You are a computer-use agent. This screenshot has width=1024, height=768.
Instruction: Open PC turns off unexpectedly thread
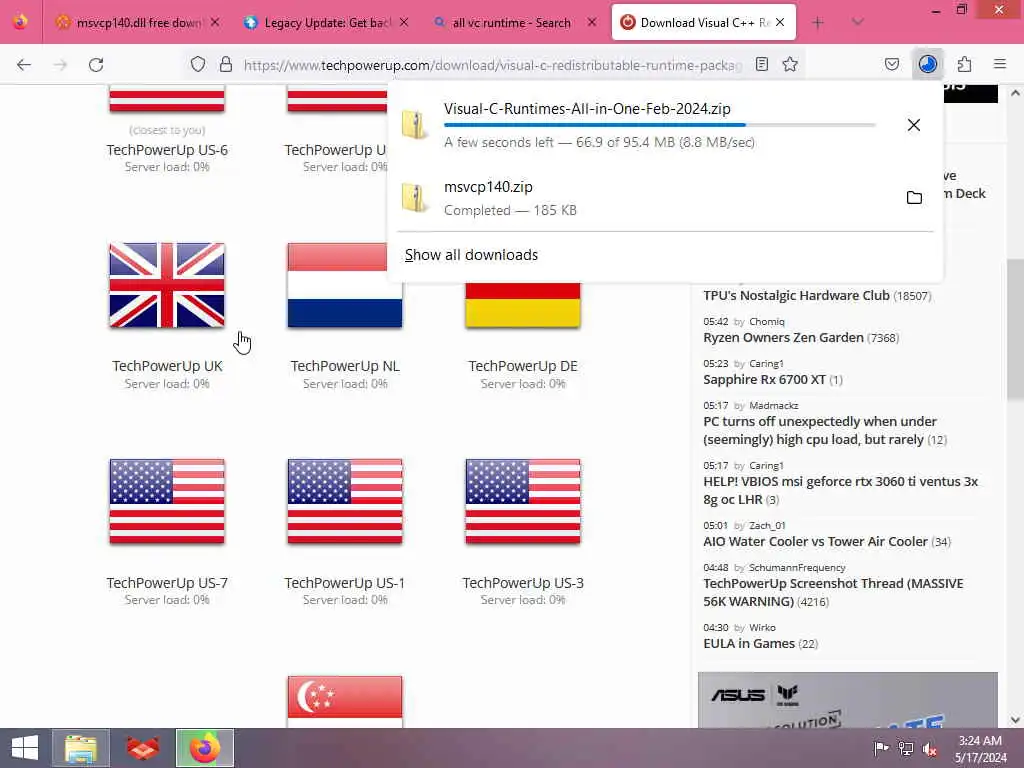click(820, 430)
